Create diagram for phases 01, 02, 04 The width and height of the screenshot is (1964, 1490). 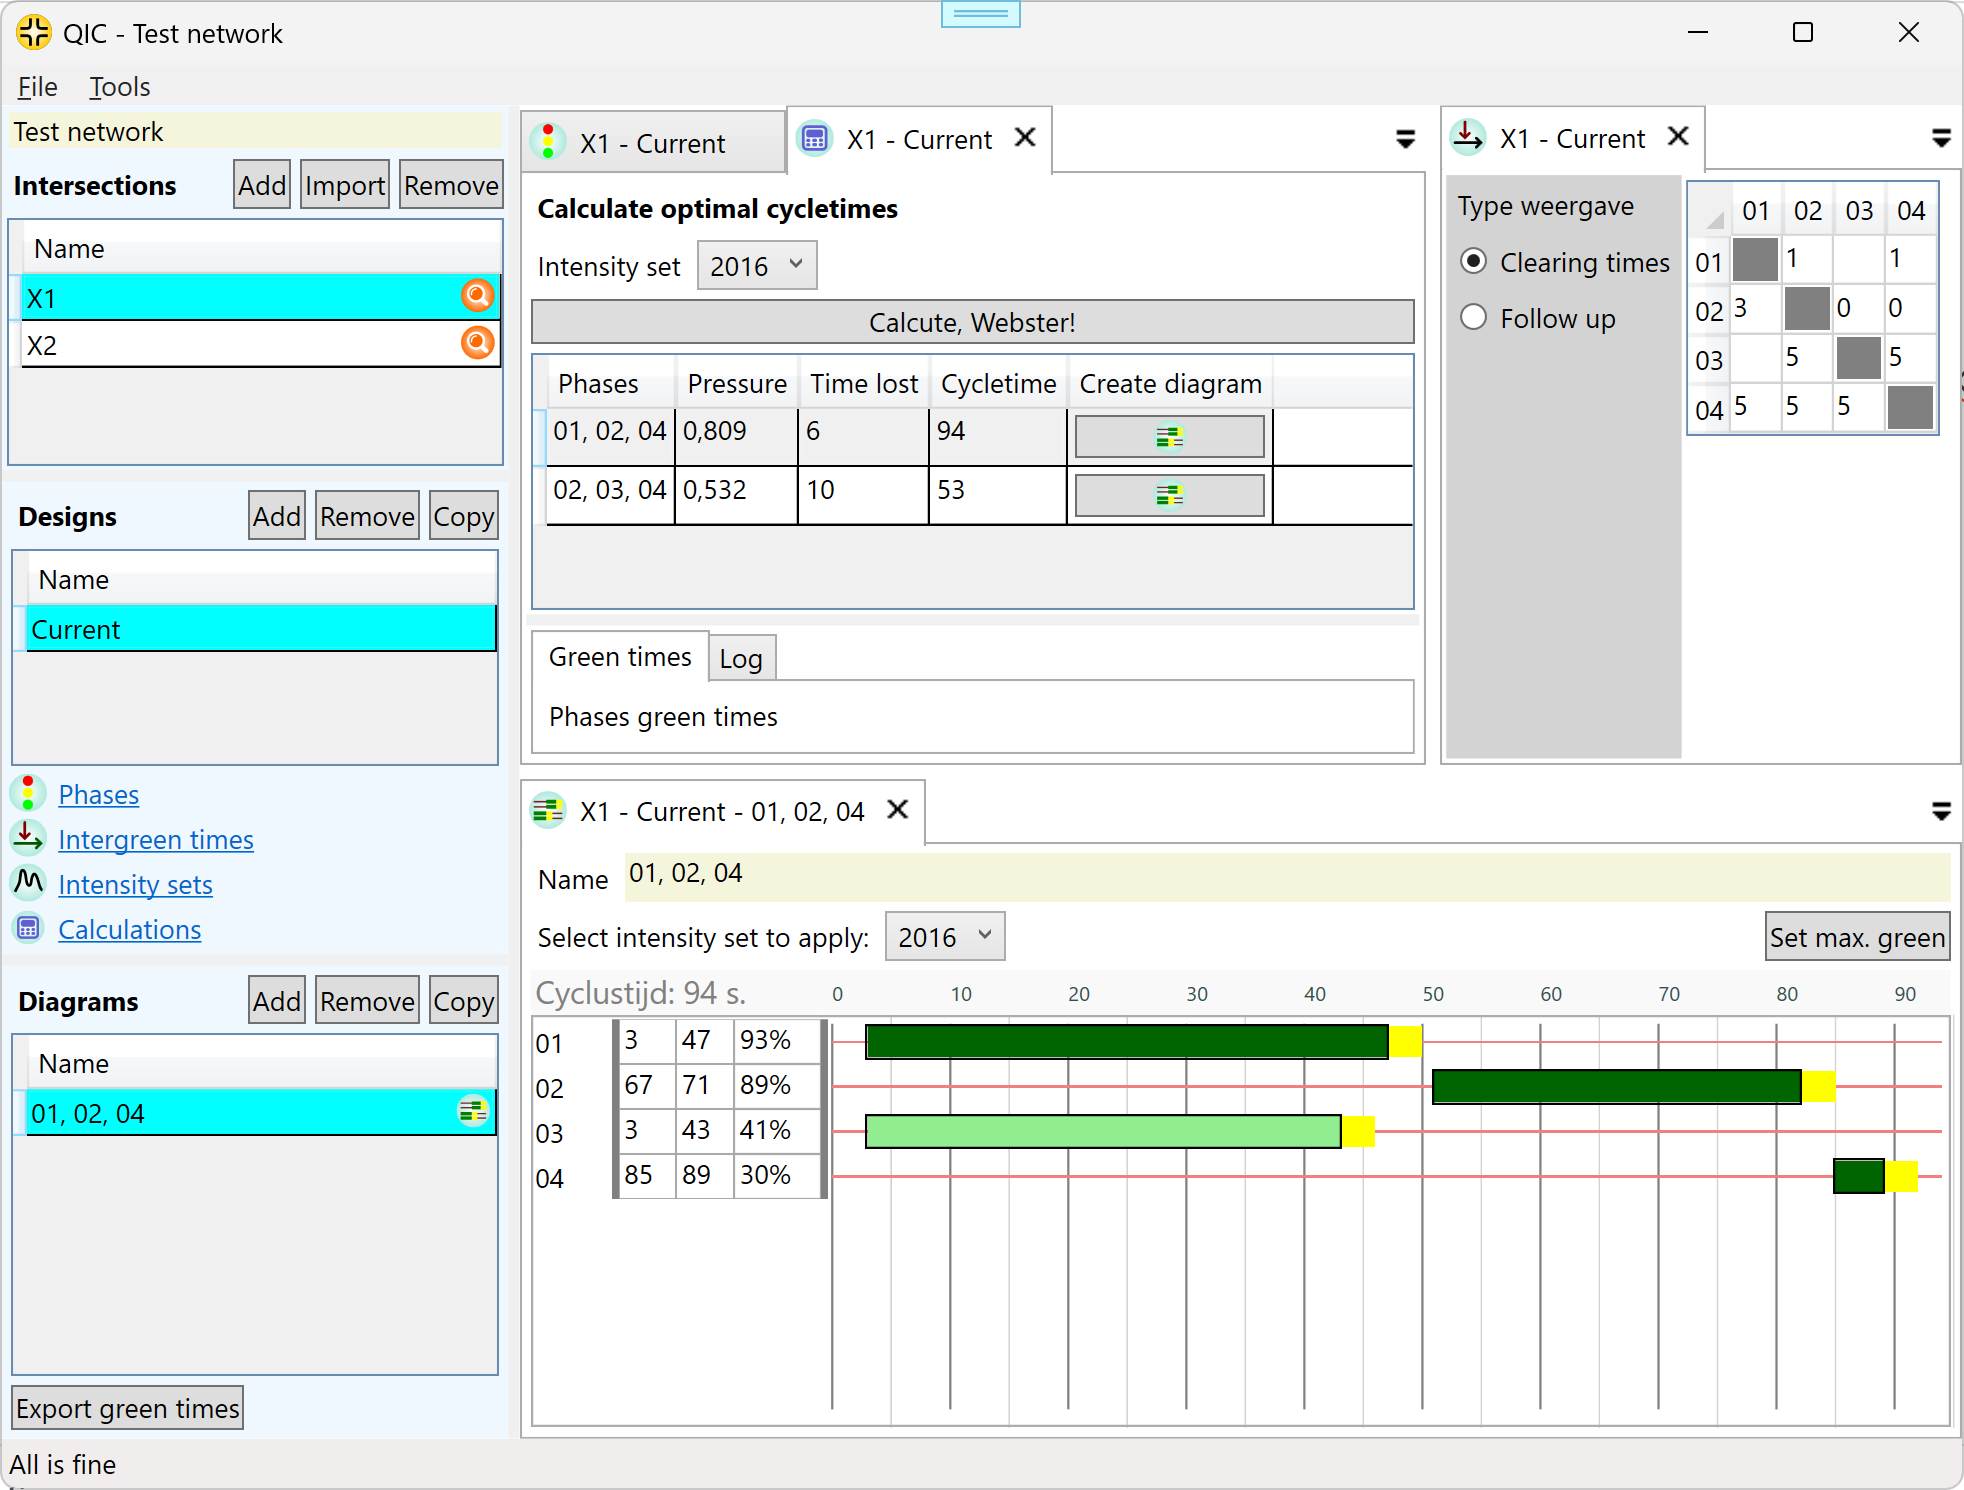[x=1170, y=437]
